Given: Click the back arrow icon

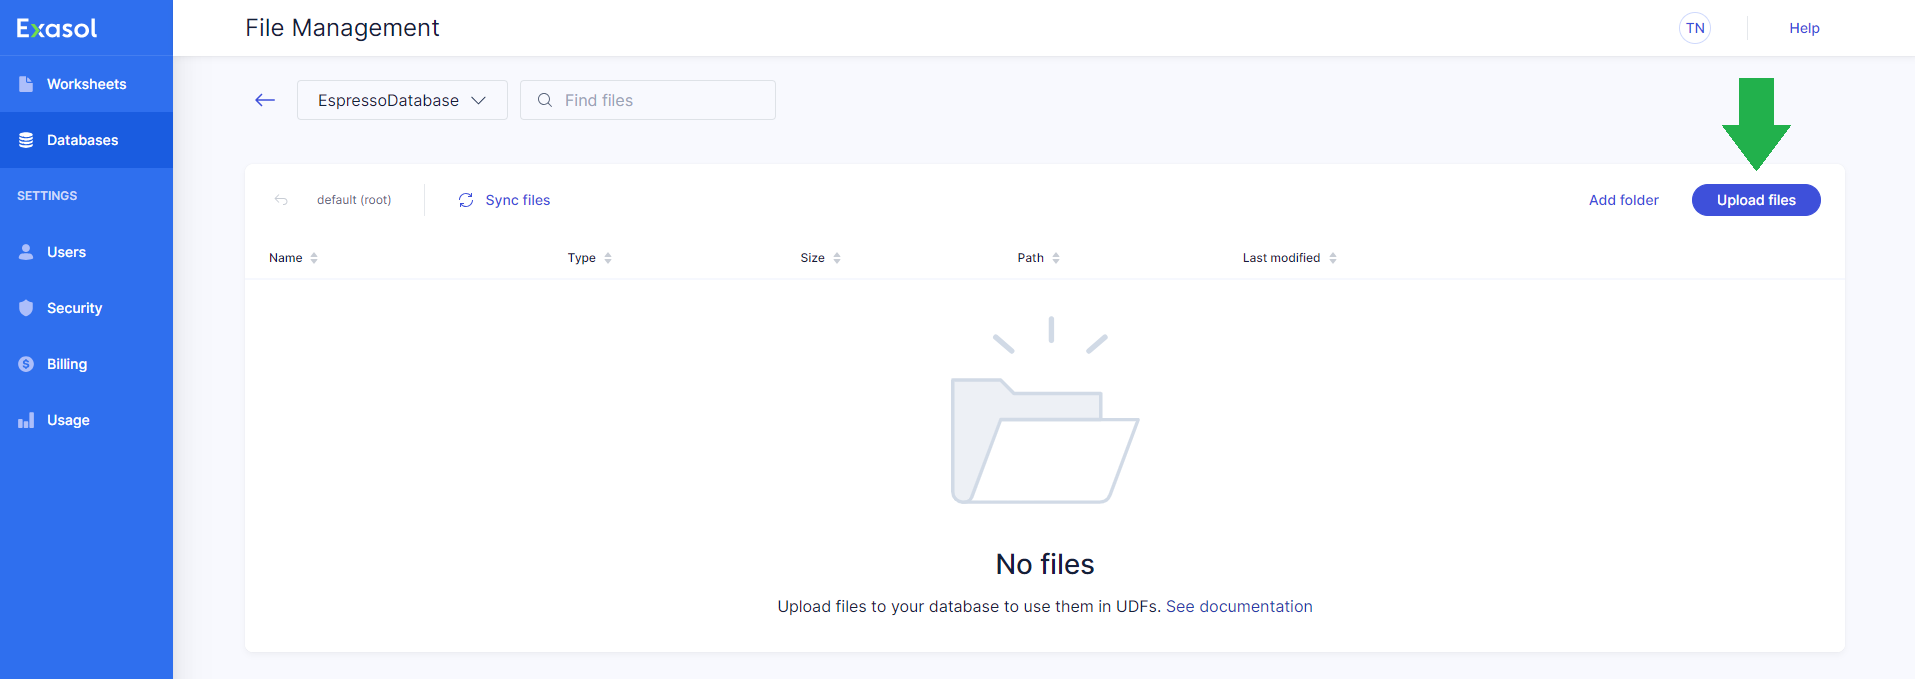Looking at the screenshot, I should pos(265,100).
